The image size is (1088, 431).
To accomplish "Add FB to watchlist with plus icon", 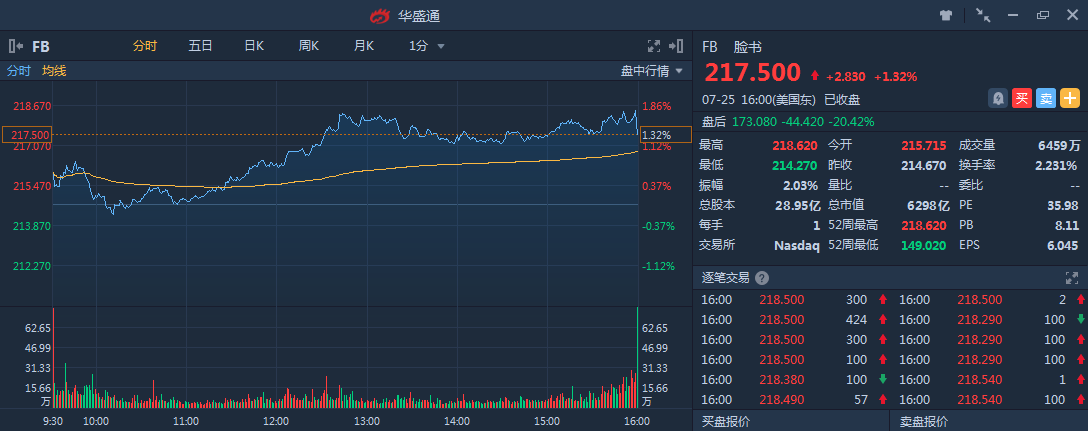I will click(1070, 98).
